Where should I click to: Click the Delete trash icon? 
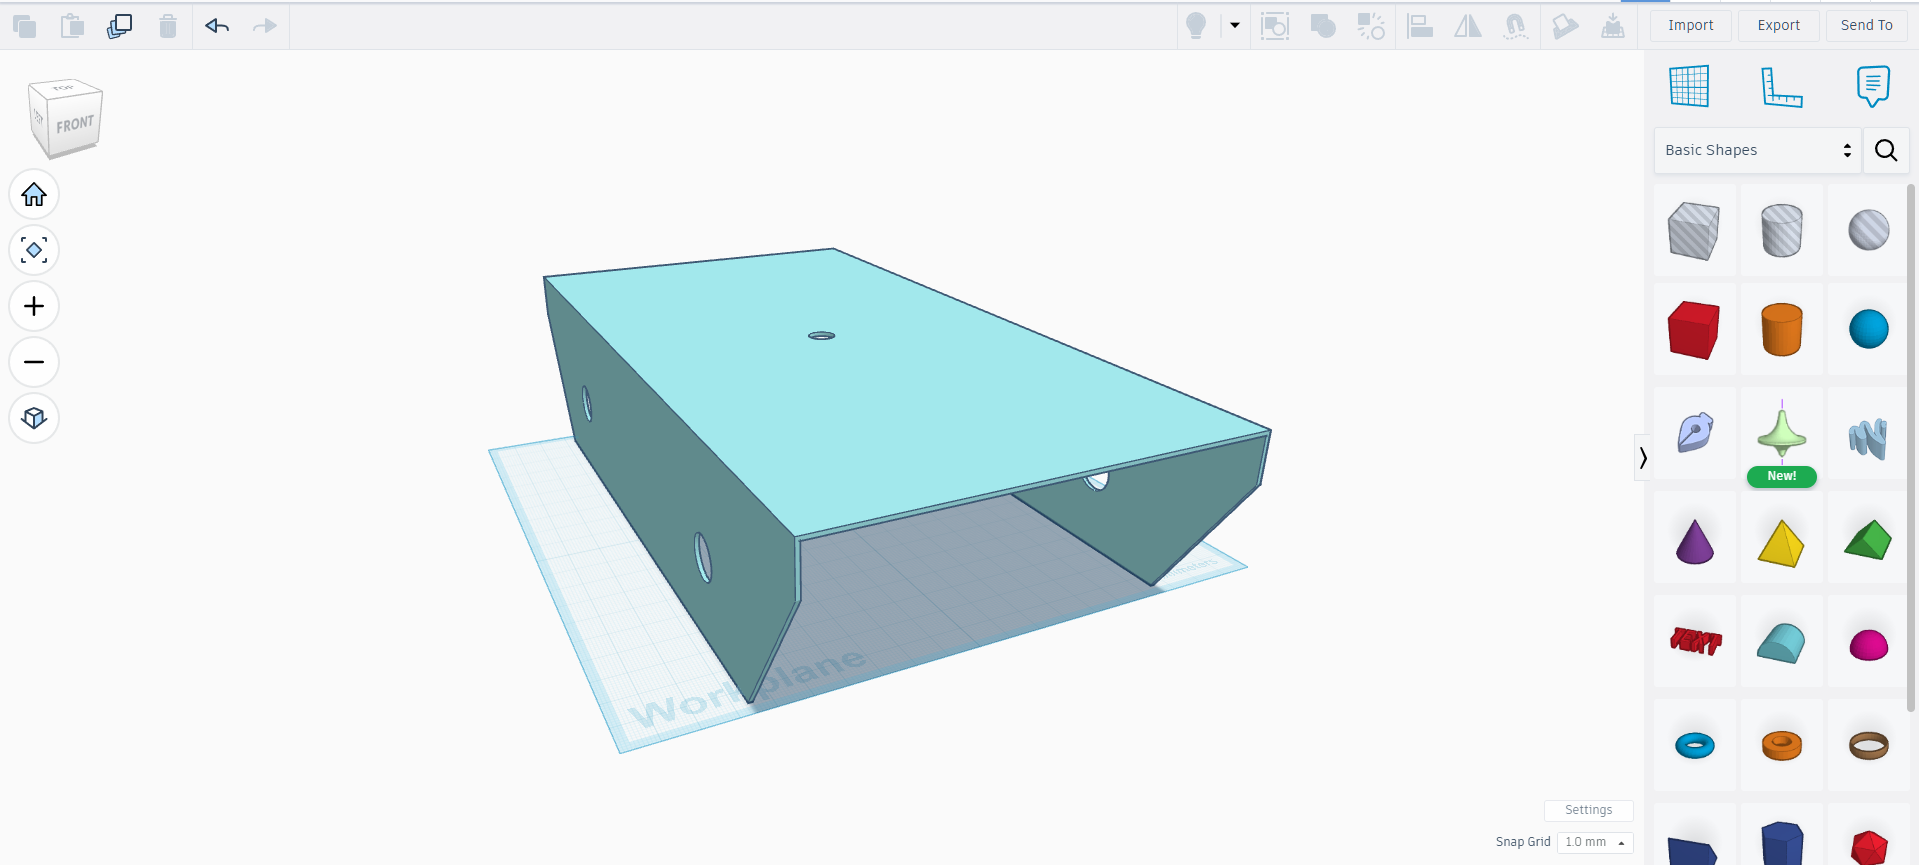168,26
